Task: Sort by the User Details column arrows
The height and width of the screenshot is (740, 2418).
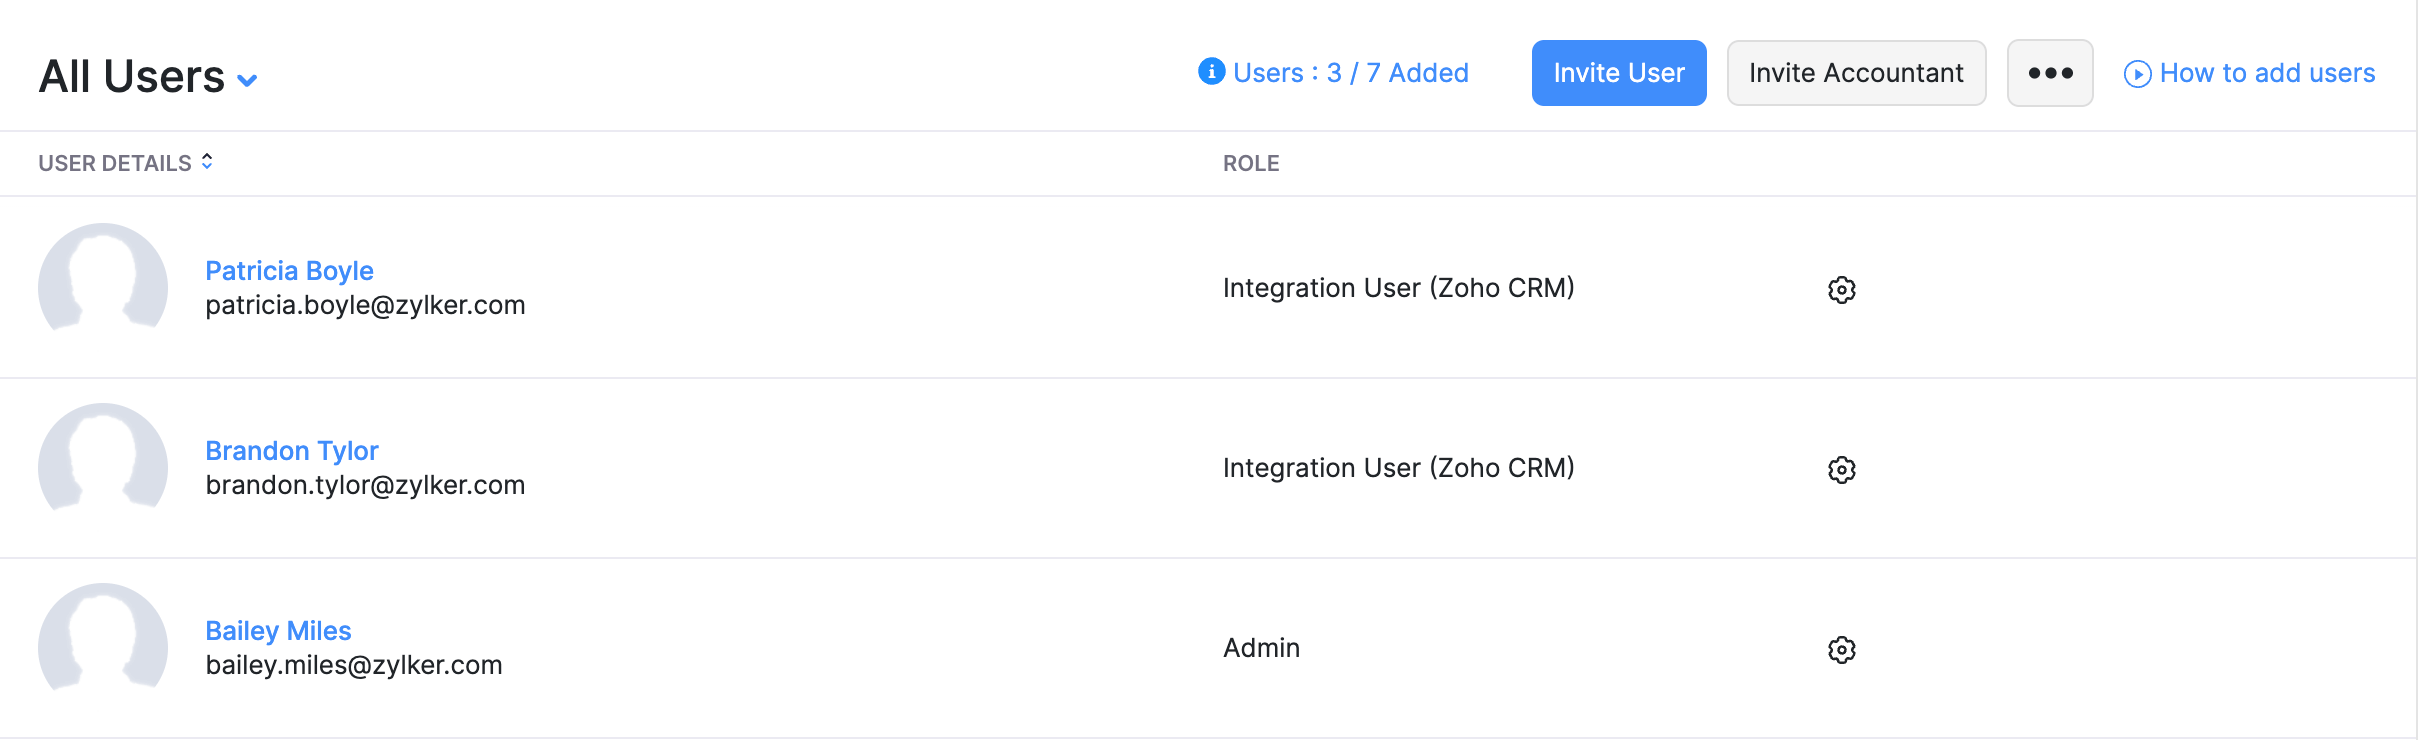Action: (207, 161)
